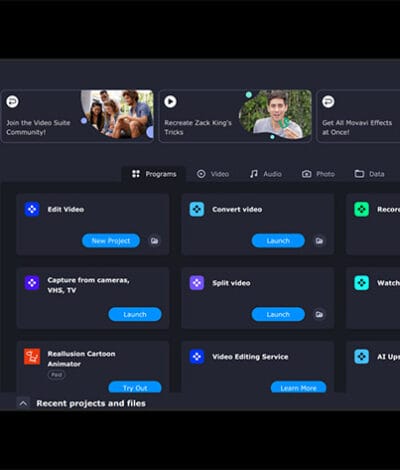
Task: Click the green Record program icon
Action: click(361, 209)
